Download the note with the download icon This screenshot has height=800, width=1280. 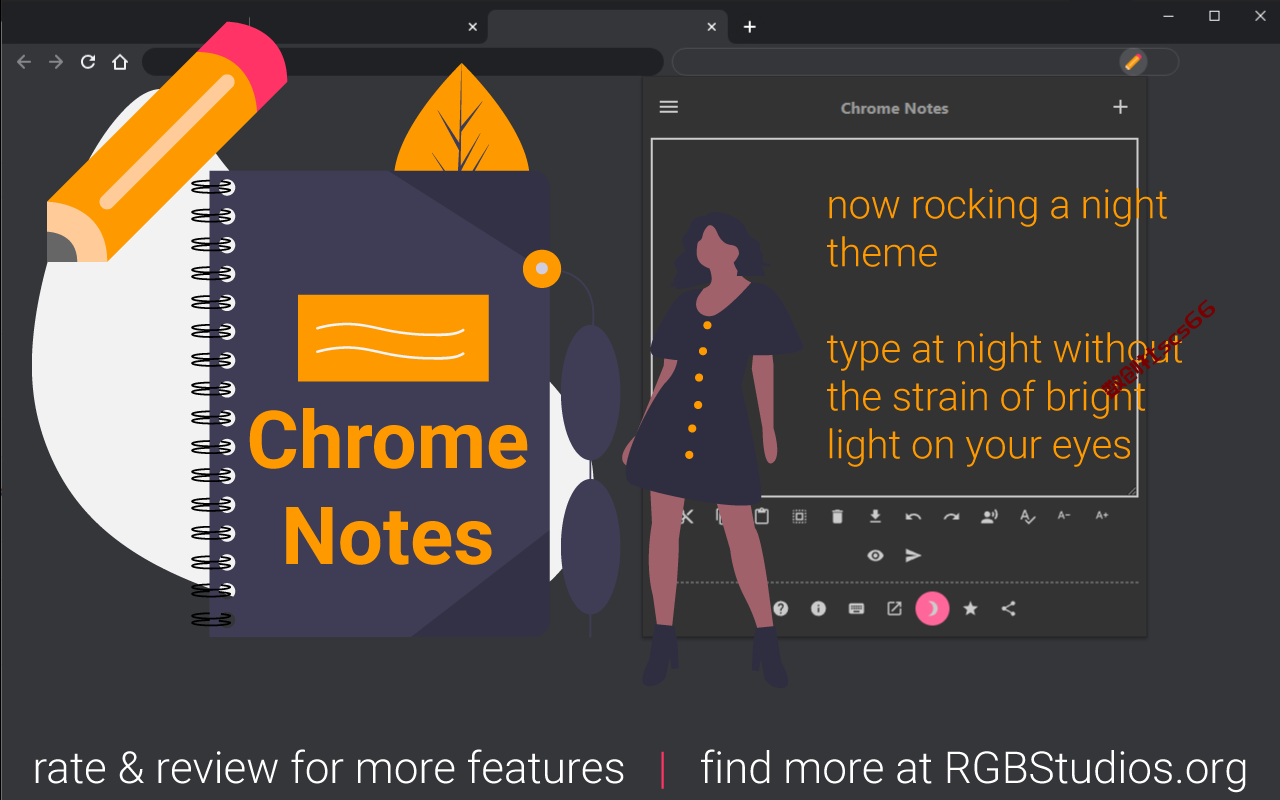[x=875, y=516]
